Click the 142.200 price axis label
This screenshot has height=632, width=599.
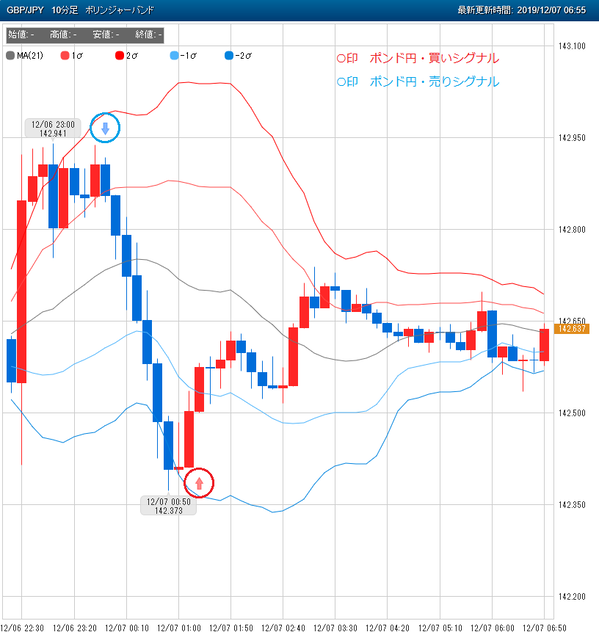(x=572, y=597)
